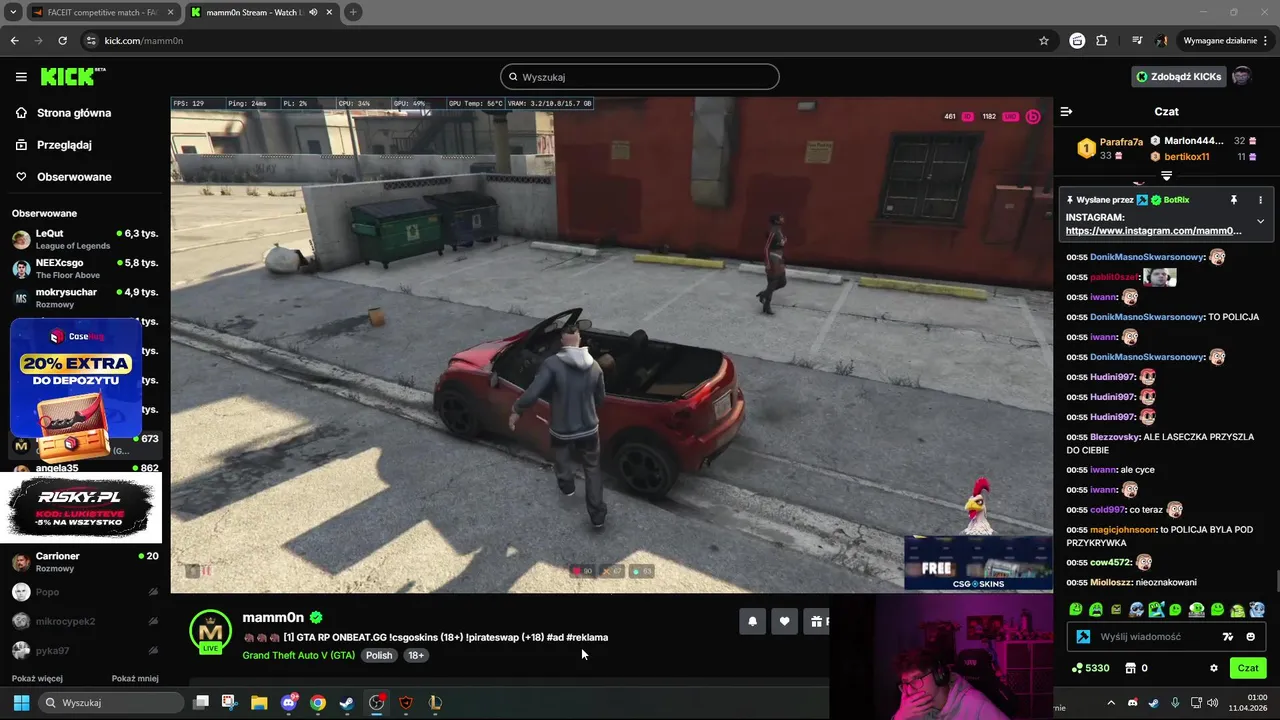
Task: Open NEEXcsgo channel in sidebar
Action: point(85,268)
